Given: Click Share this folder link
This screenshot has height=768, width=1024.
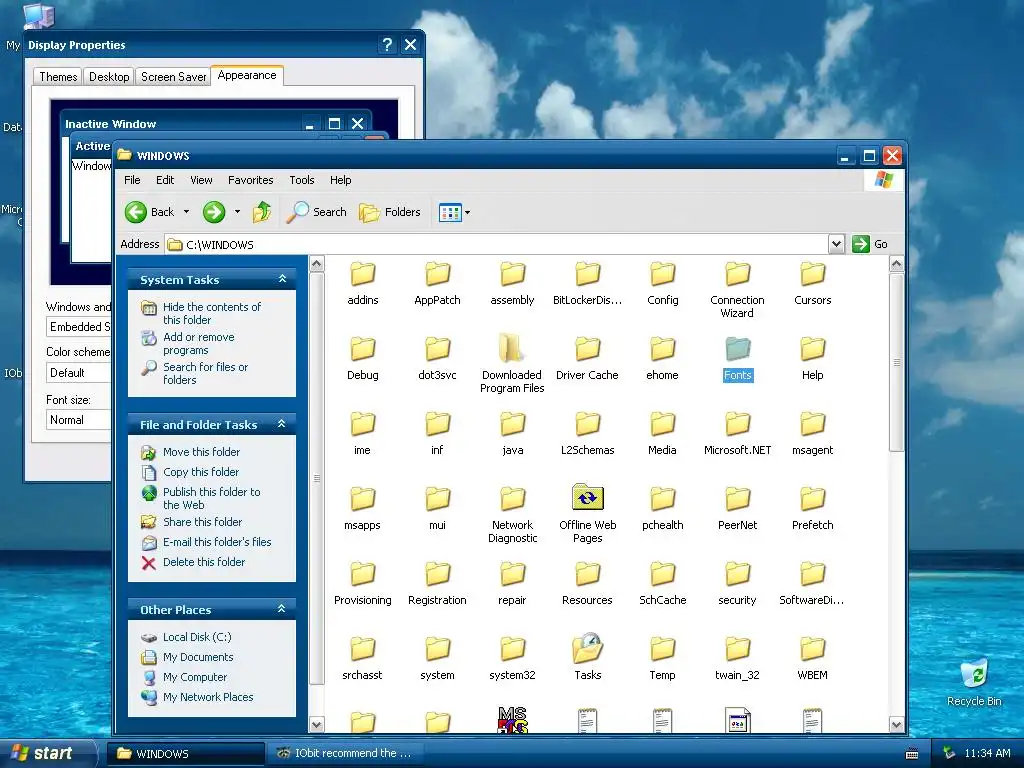Looking at the screenshot, I should coord(202,522).
